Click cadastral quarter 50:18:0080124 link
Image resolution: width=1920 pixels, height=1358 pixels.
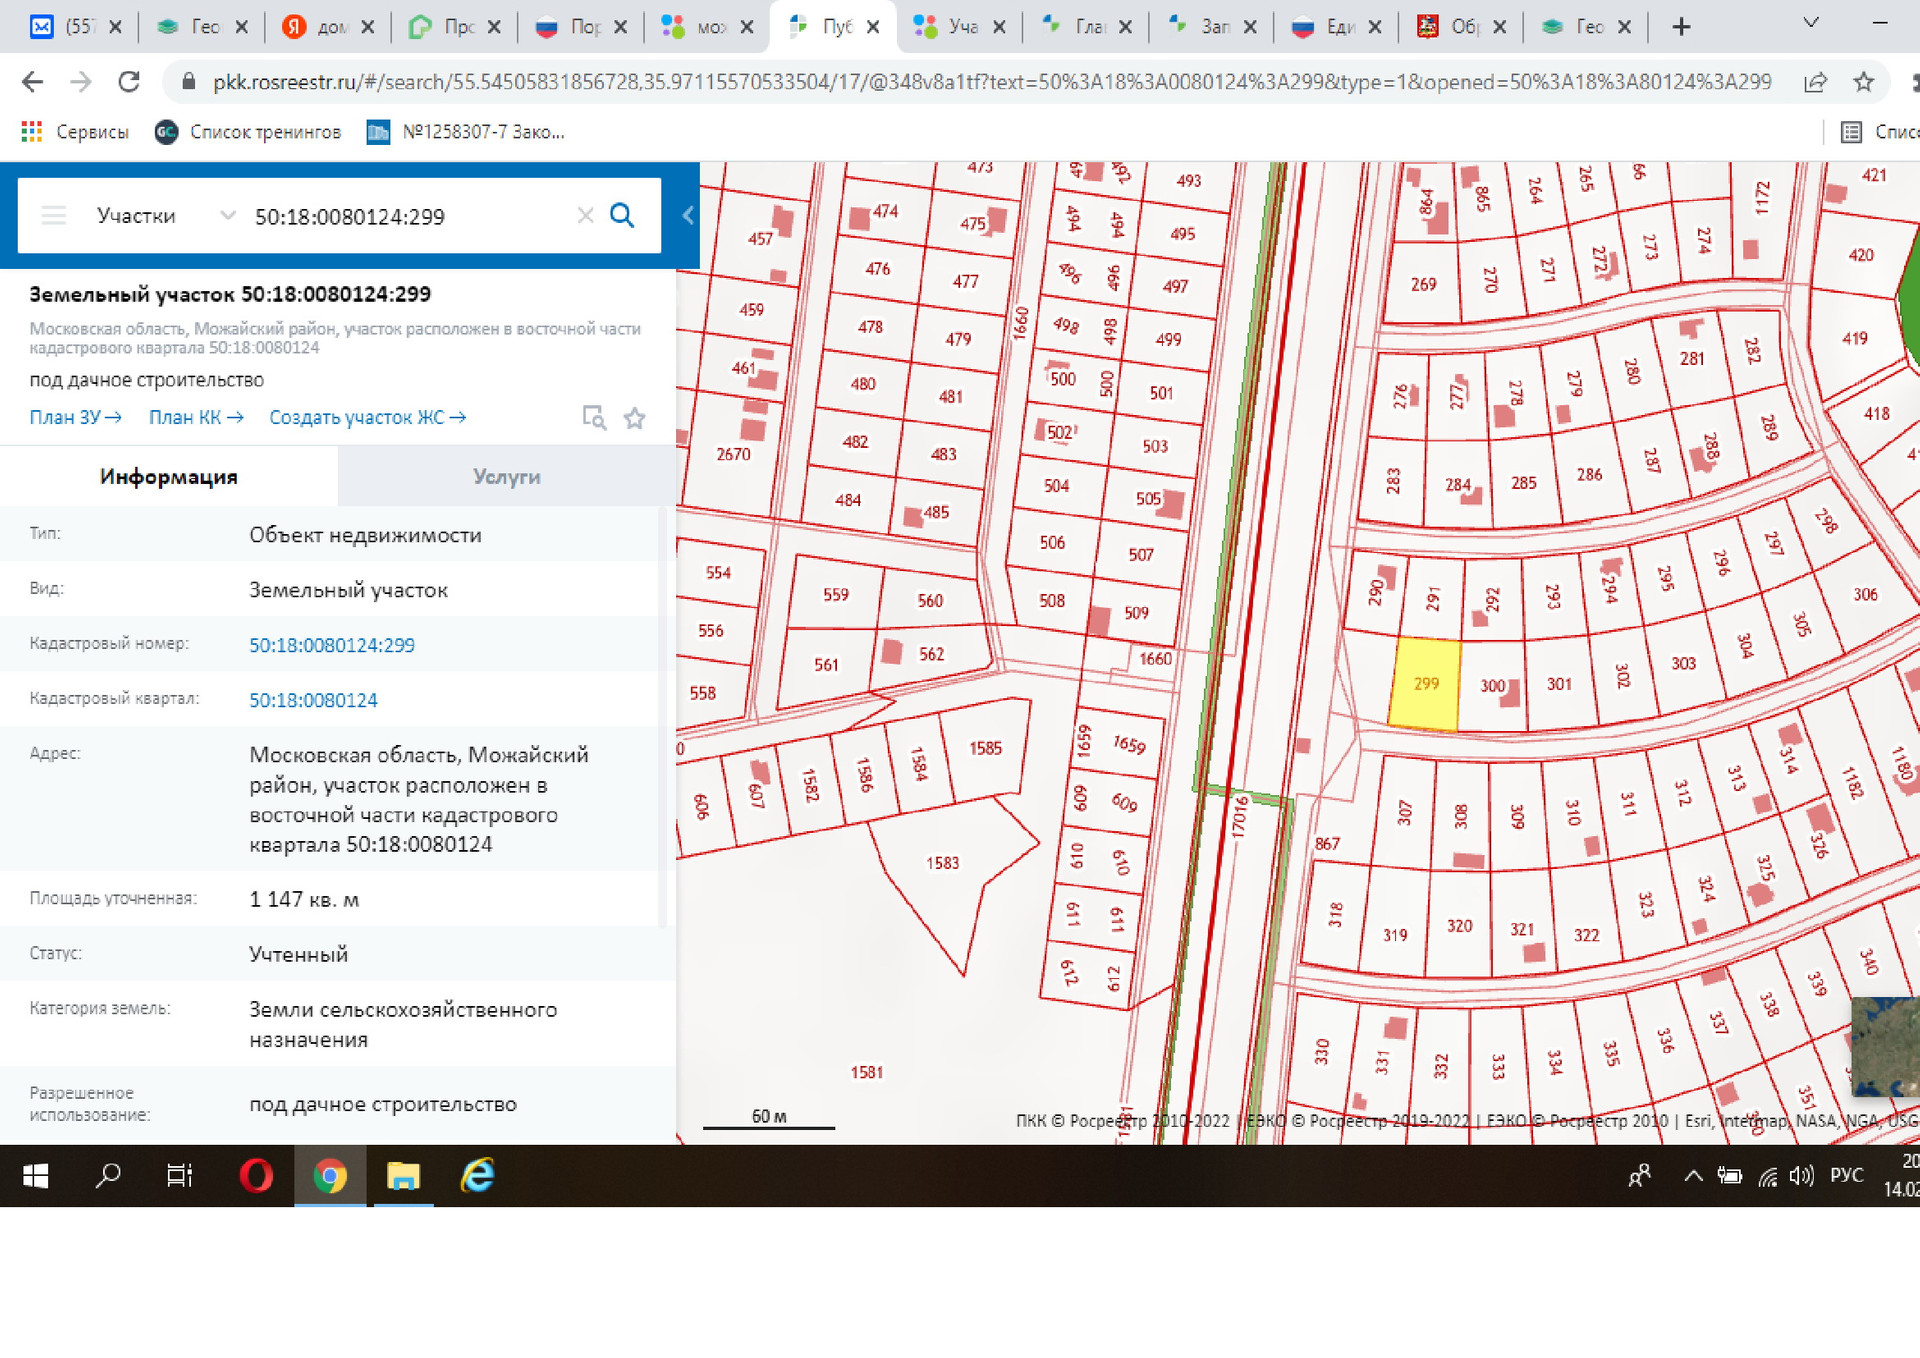313,700
